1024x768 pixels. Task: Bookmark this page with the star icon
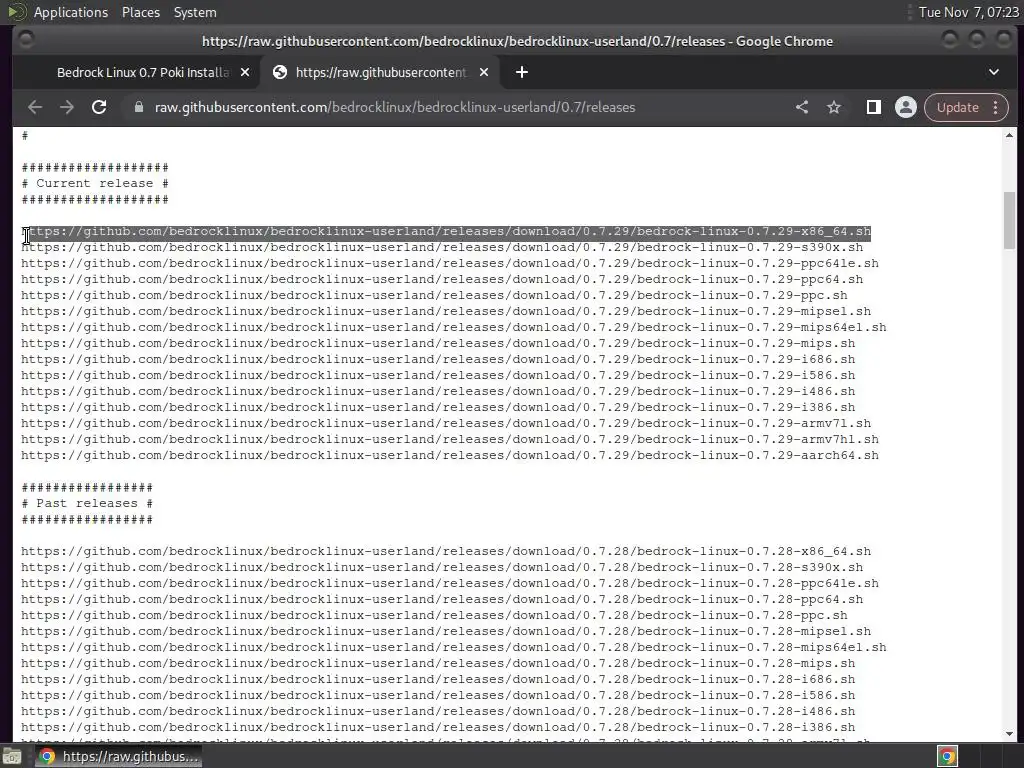pos(834,107)
